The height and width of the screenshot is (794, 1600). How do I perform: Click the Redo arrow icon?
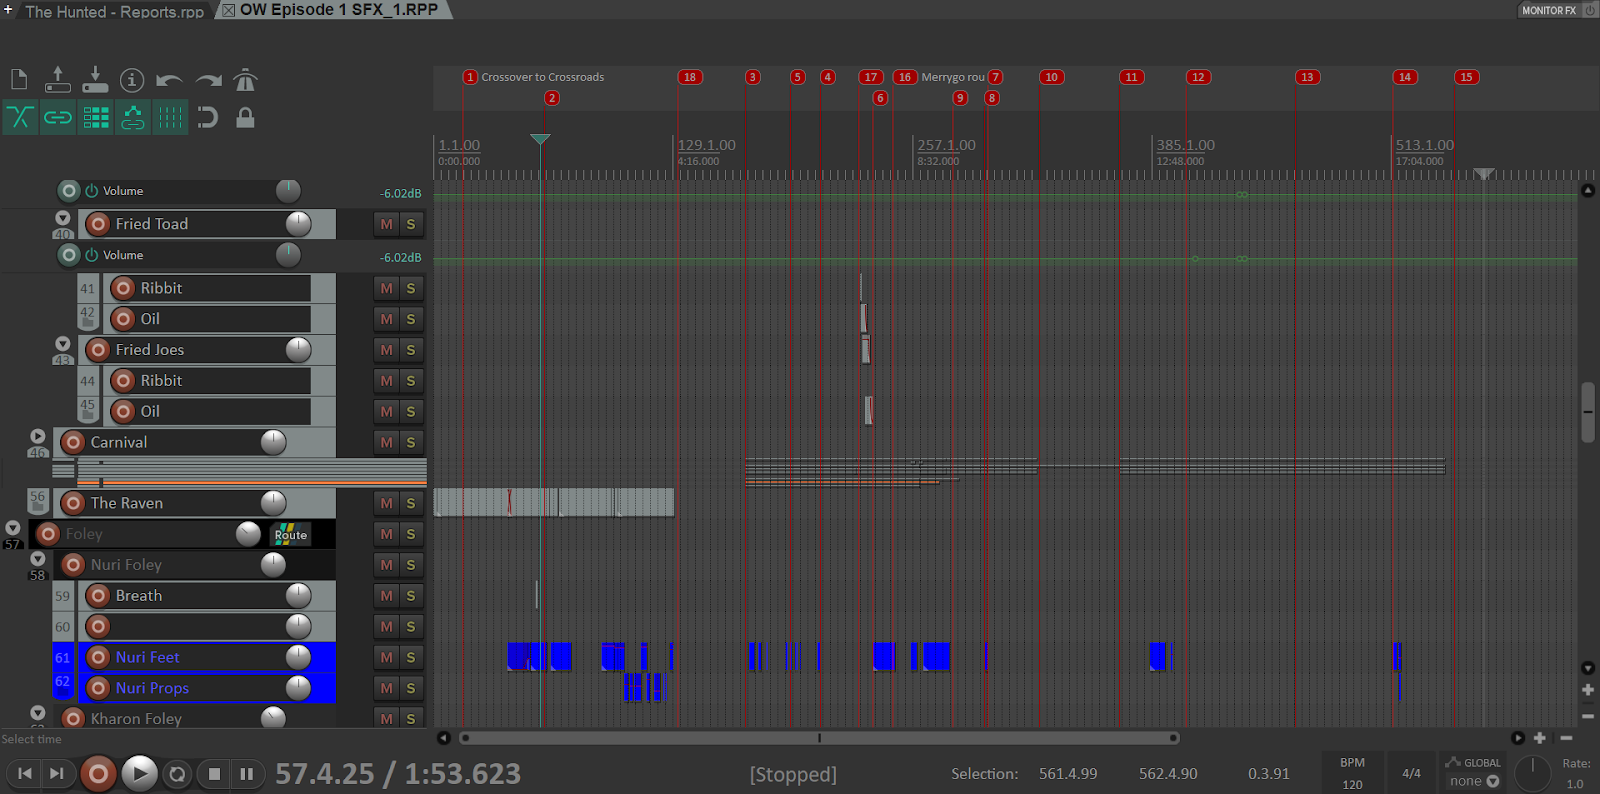coord(208,80)
